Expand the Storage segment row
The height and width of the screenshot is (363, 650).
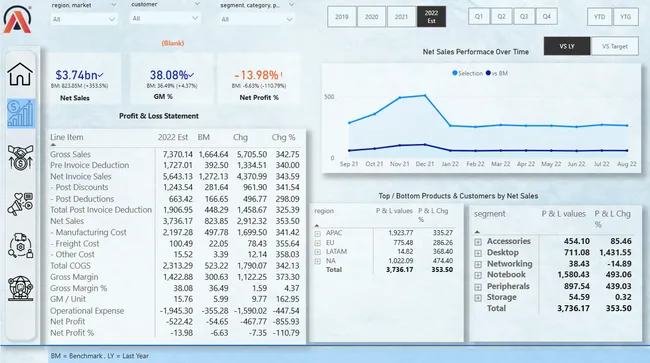(478, 298)
